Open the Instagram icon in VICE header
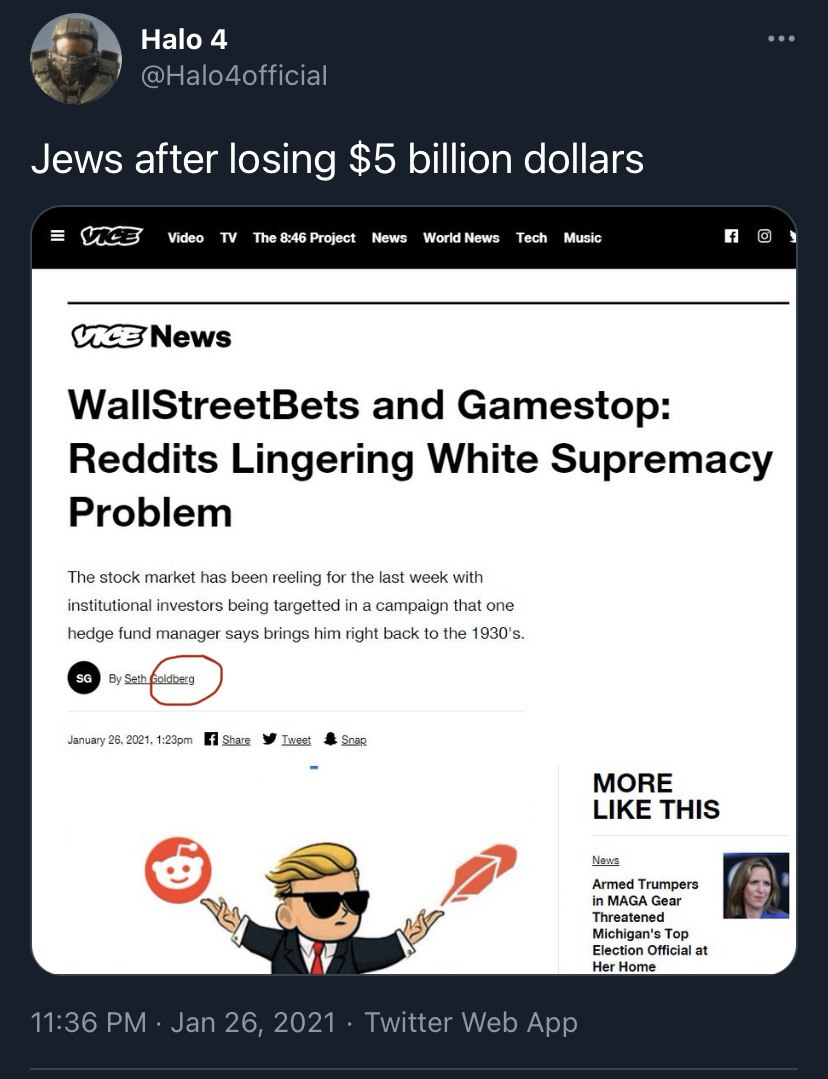This screenshot has height=1079, width=828. click(x=764, y=236)
